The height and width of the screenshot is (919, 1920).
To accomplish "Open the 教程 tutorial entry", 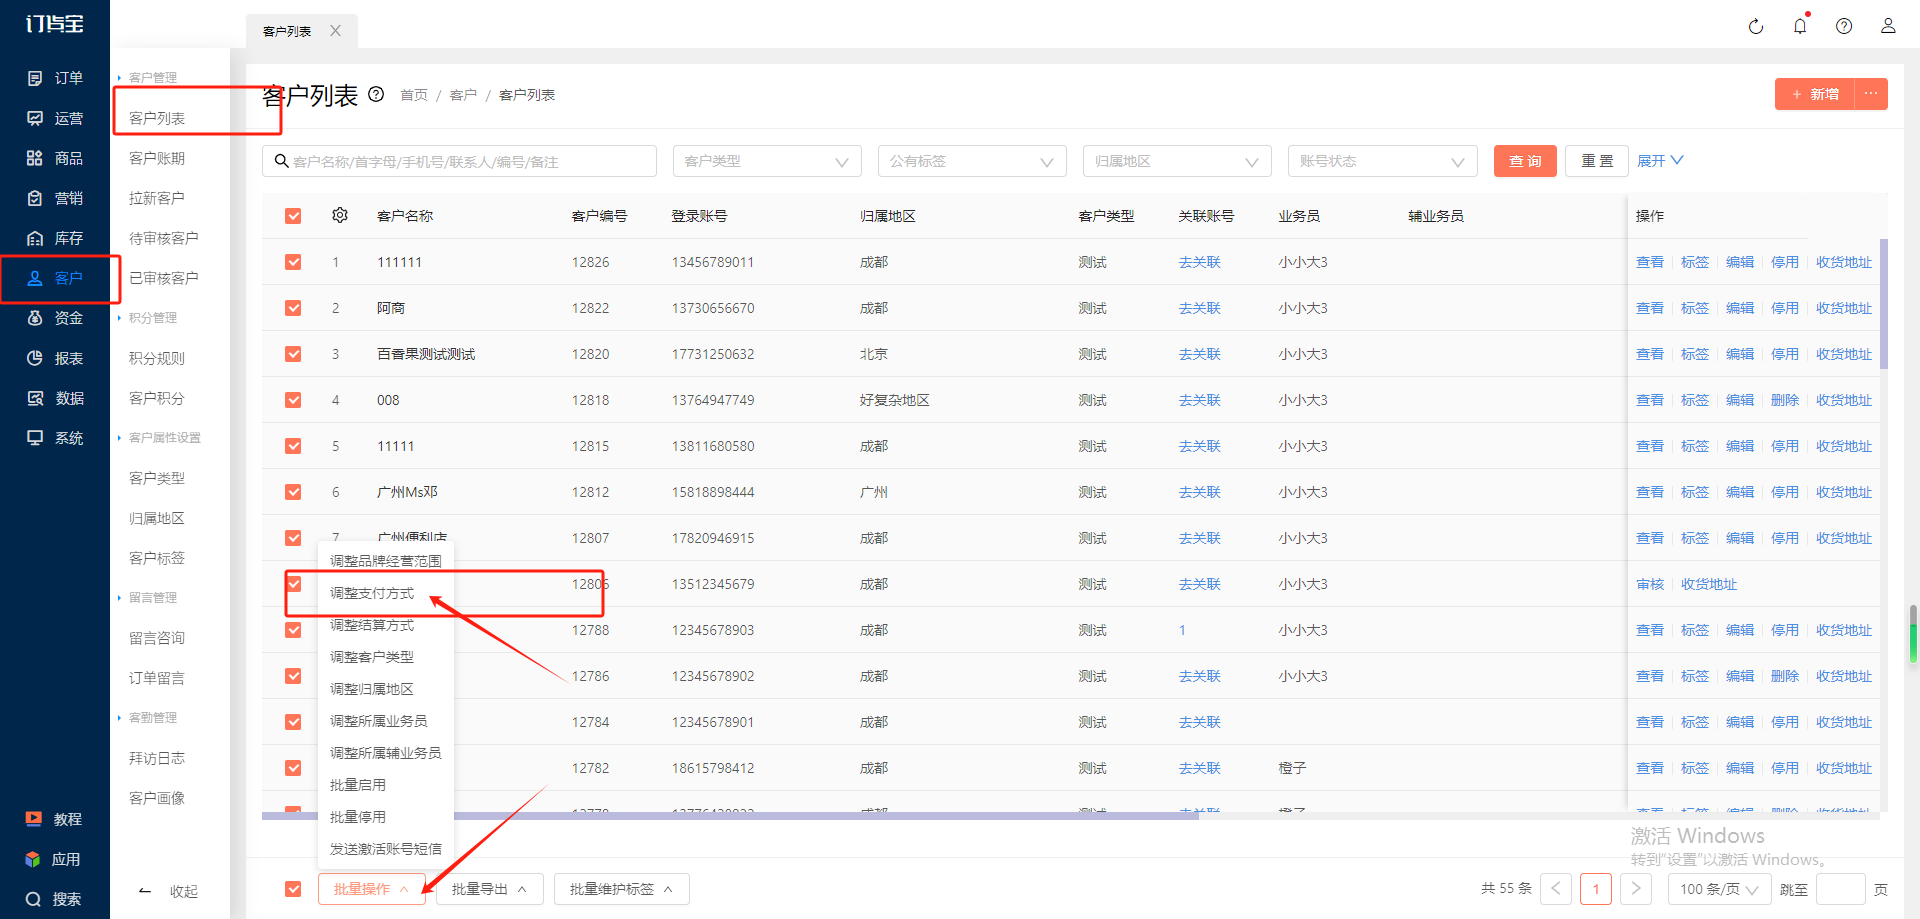I will [x=55, y=819].
